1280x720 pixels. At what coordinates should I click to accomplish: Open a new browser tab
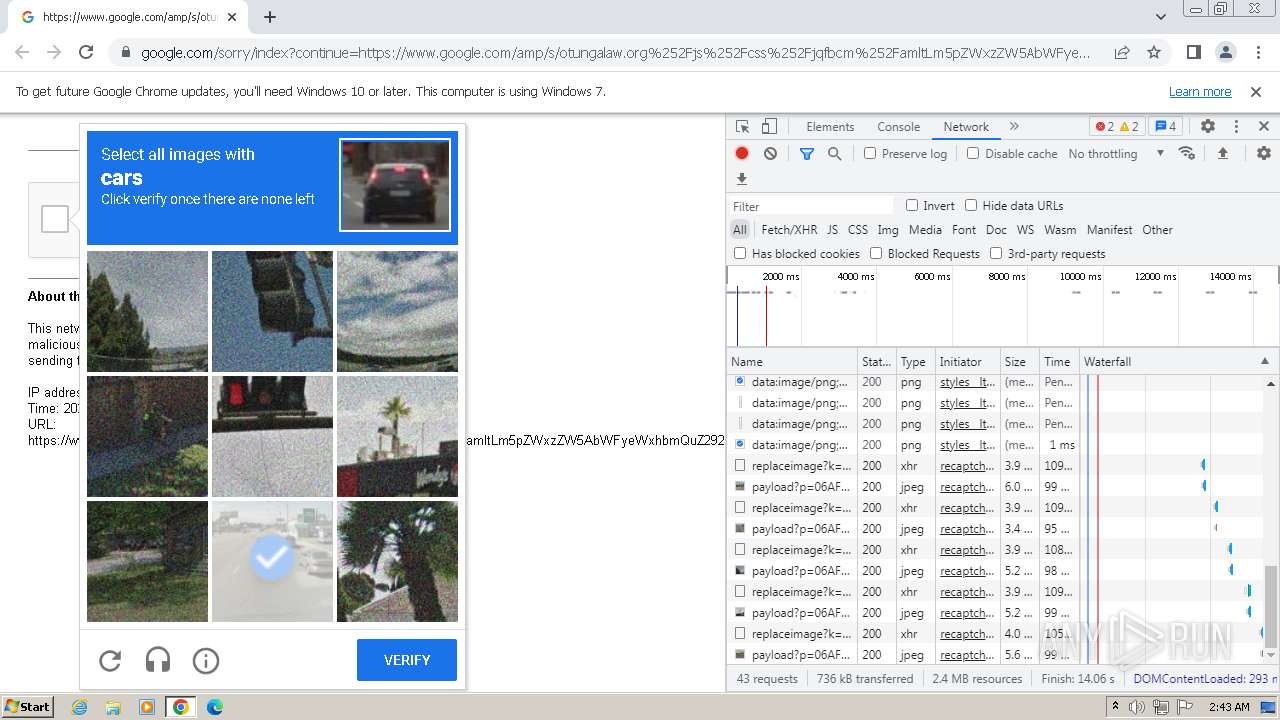pyautogui.click(x=270, y=17)
